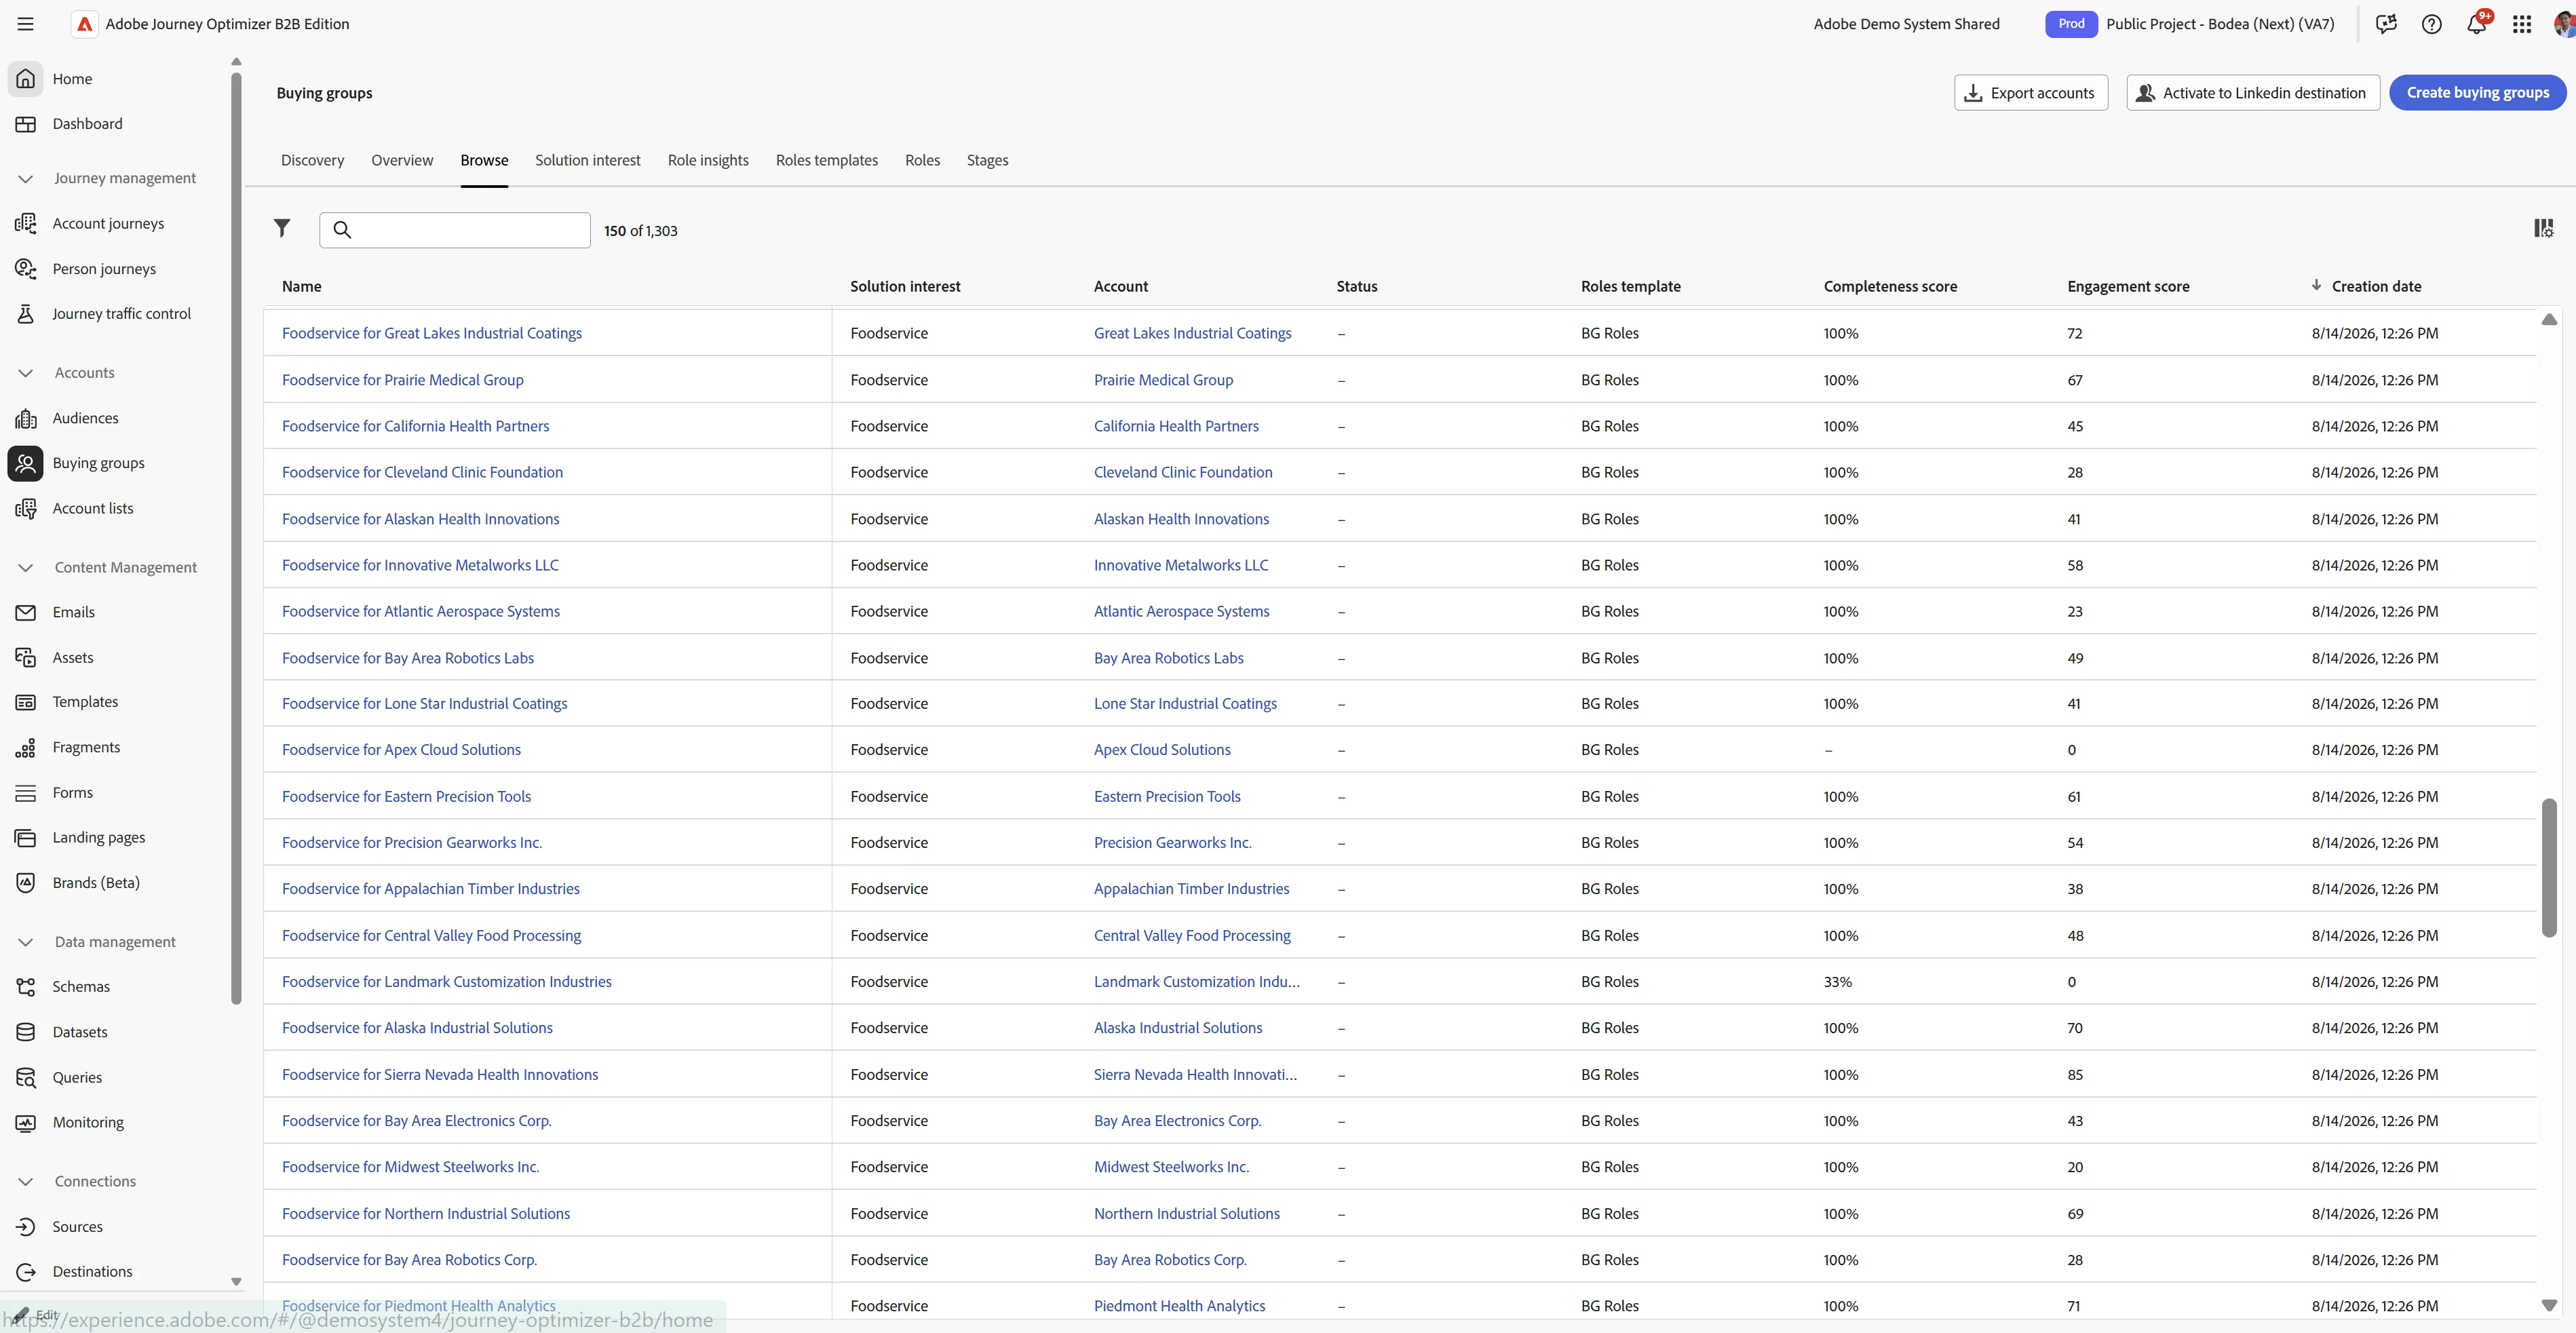
Task: Open Monitoring in sidebar
Action: (88, 1122)
